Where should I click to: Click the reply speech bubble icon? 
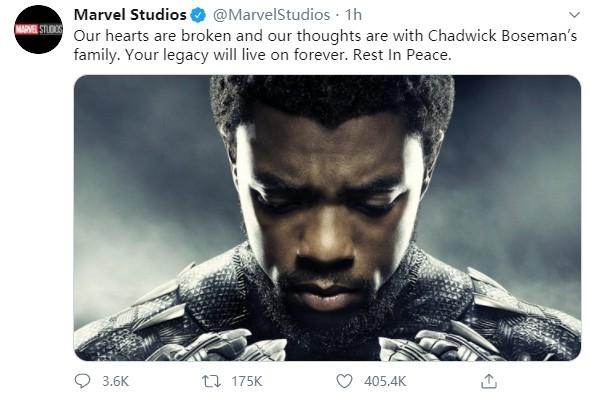pos(82,381)
